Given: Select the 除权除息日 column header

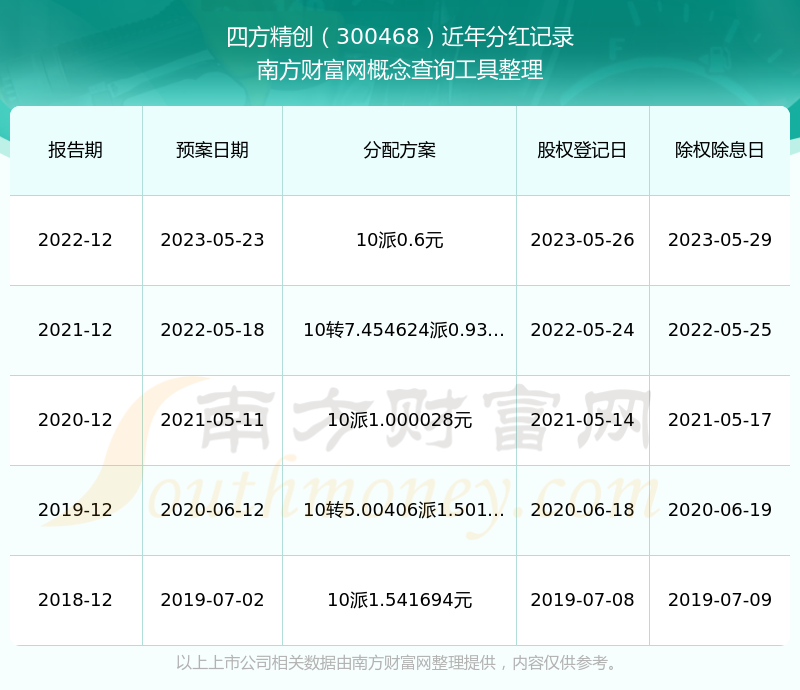Looking at the screenshot, I should coord(719,150).
